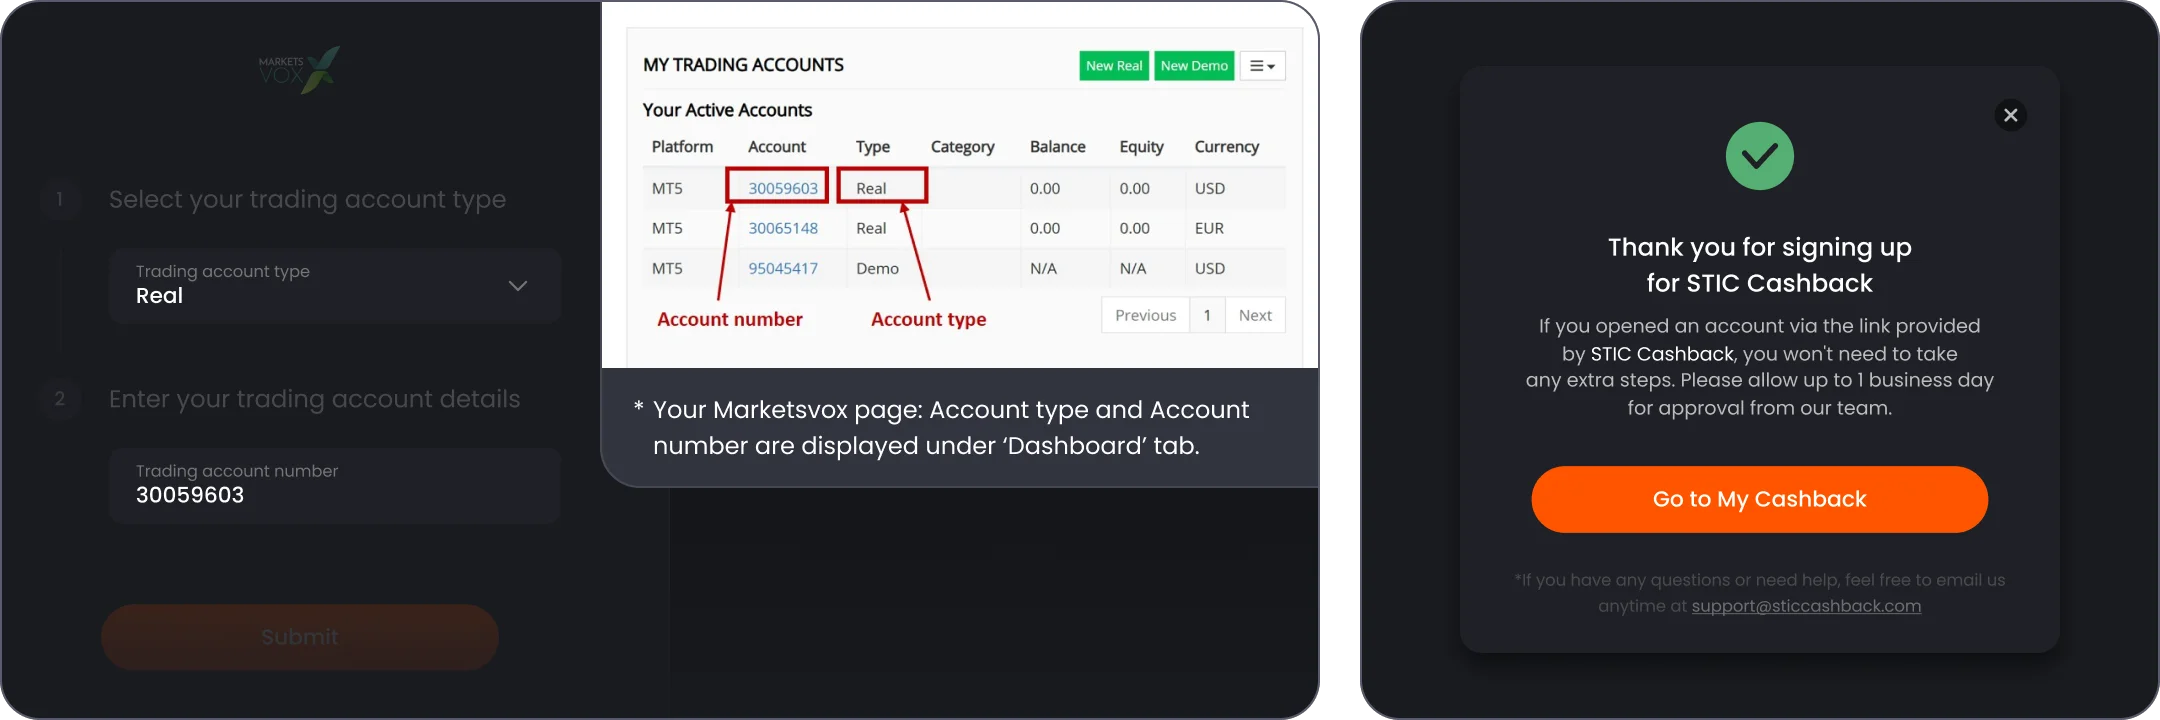This screenshot has width=2160, height=720.
Task: Click the New Demo button
Action: pyautogui.click(x=1194, y=66)
